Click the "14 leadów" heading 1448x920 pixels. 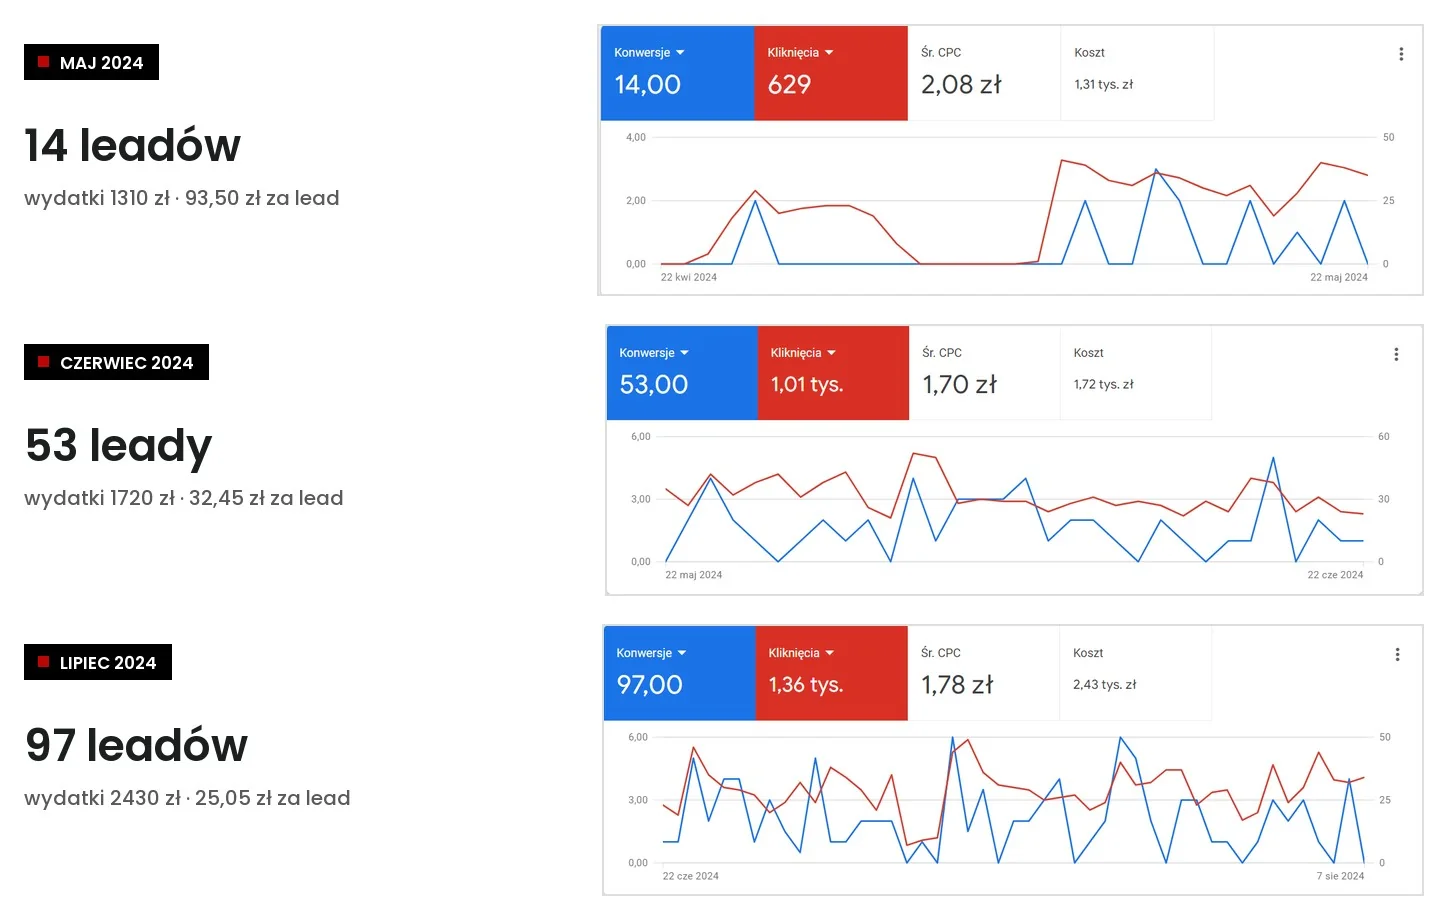(132, 146)
